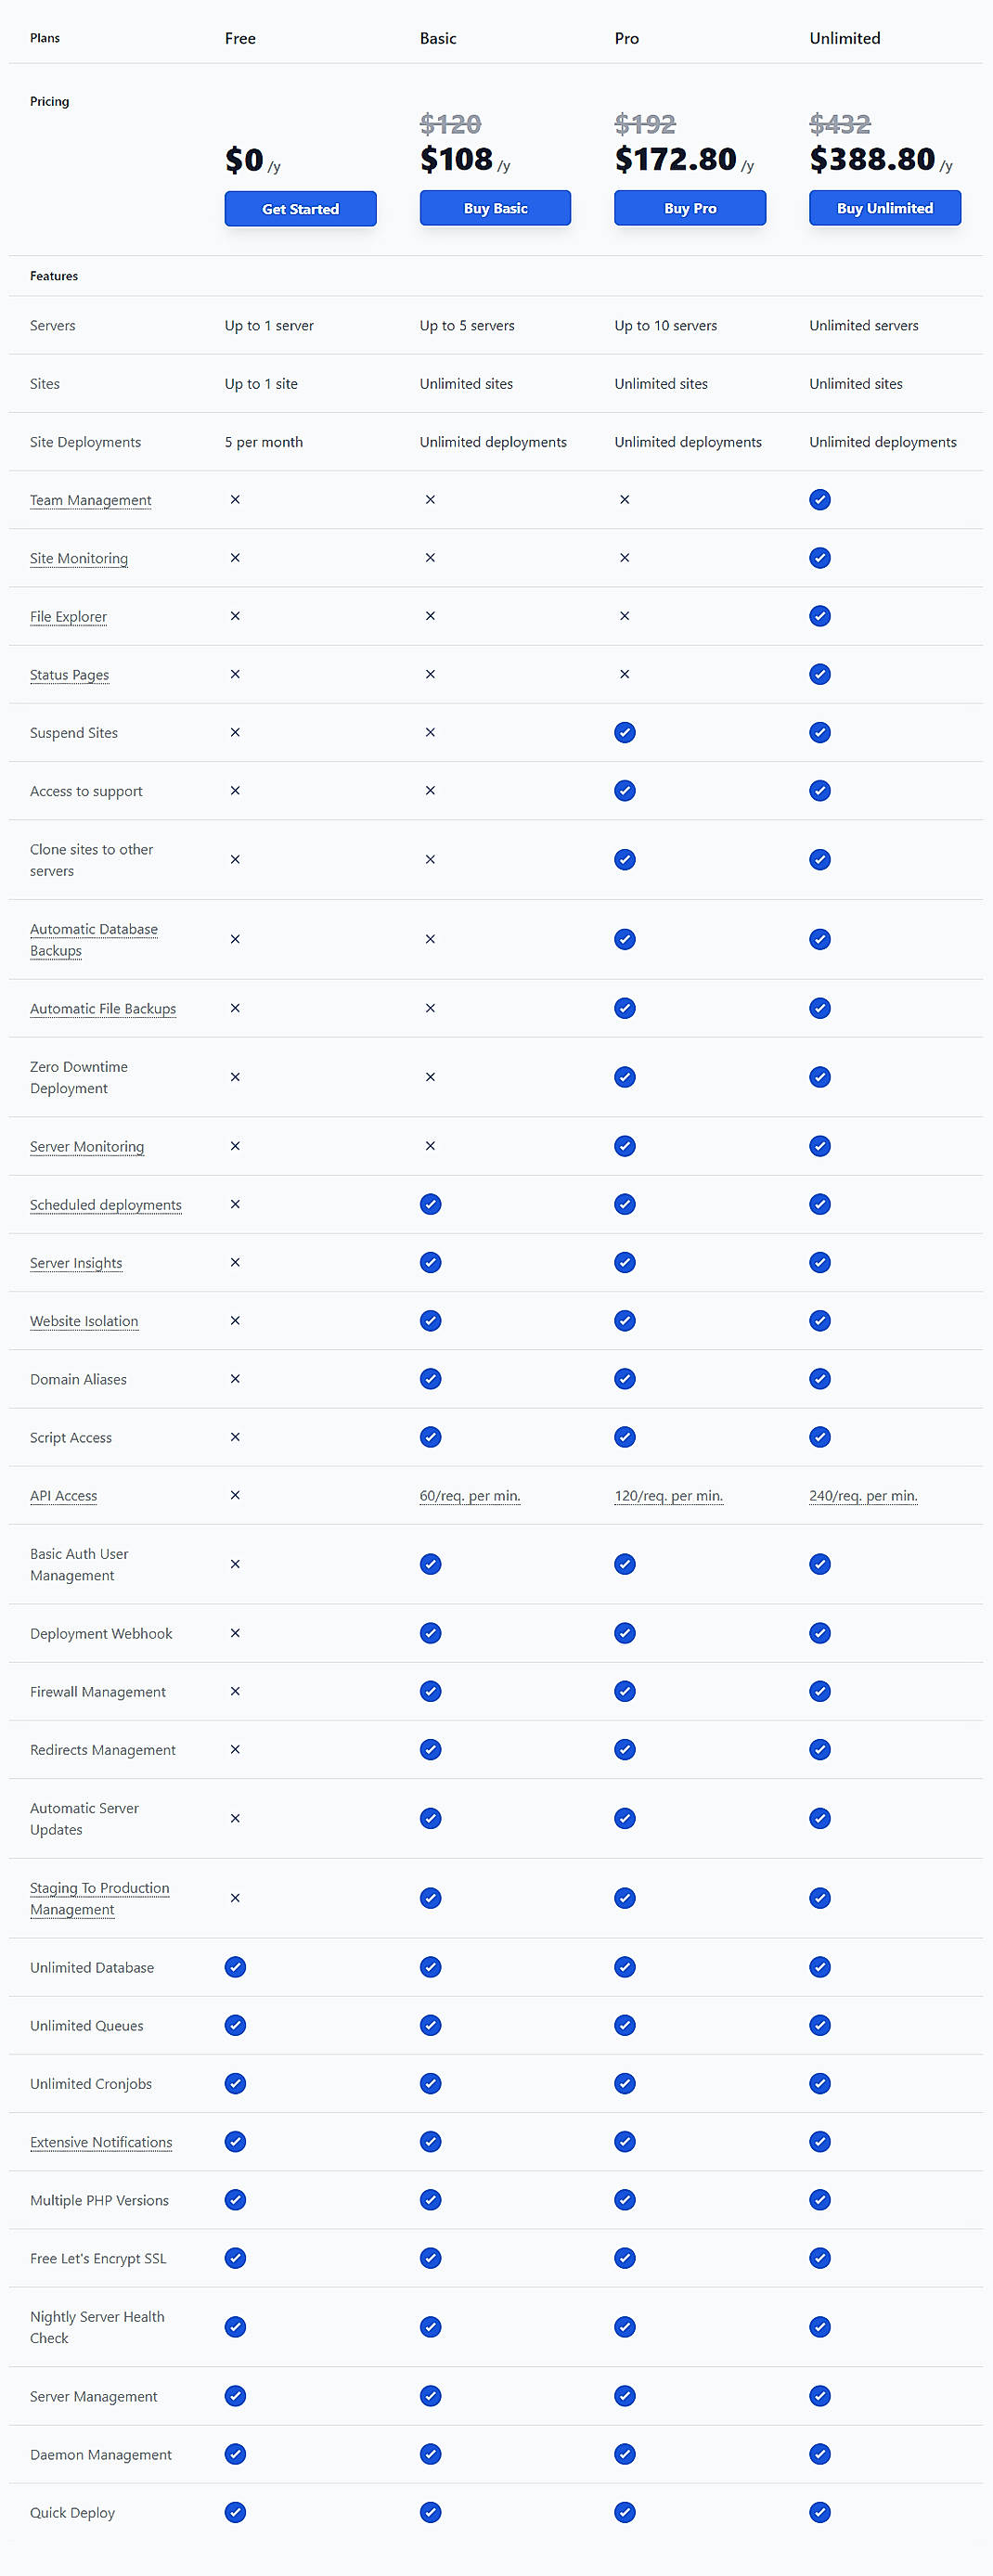The width and height of the screenshot is (993, 2576).
Task: Click the X under Free for Site Monitoring
Action: tap(235, 558)
